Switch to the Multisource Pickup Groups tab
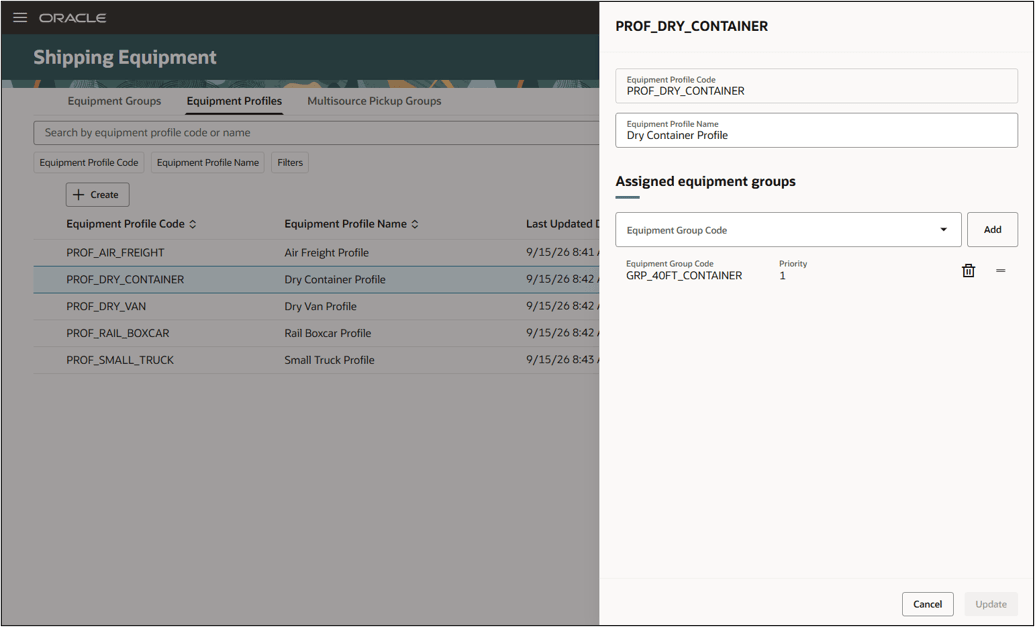This screenshot has height=627, width=1035. (x=374, y=101)
